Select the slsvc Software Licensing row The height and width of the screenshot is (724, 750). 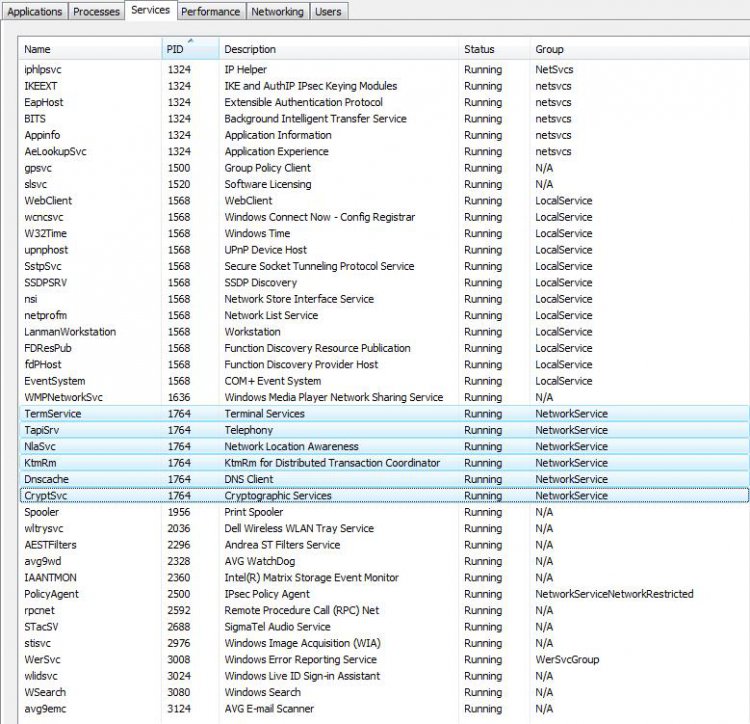point(384,184)
